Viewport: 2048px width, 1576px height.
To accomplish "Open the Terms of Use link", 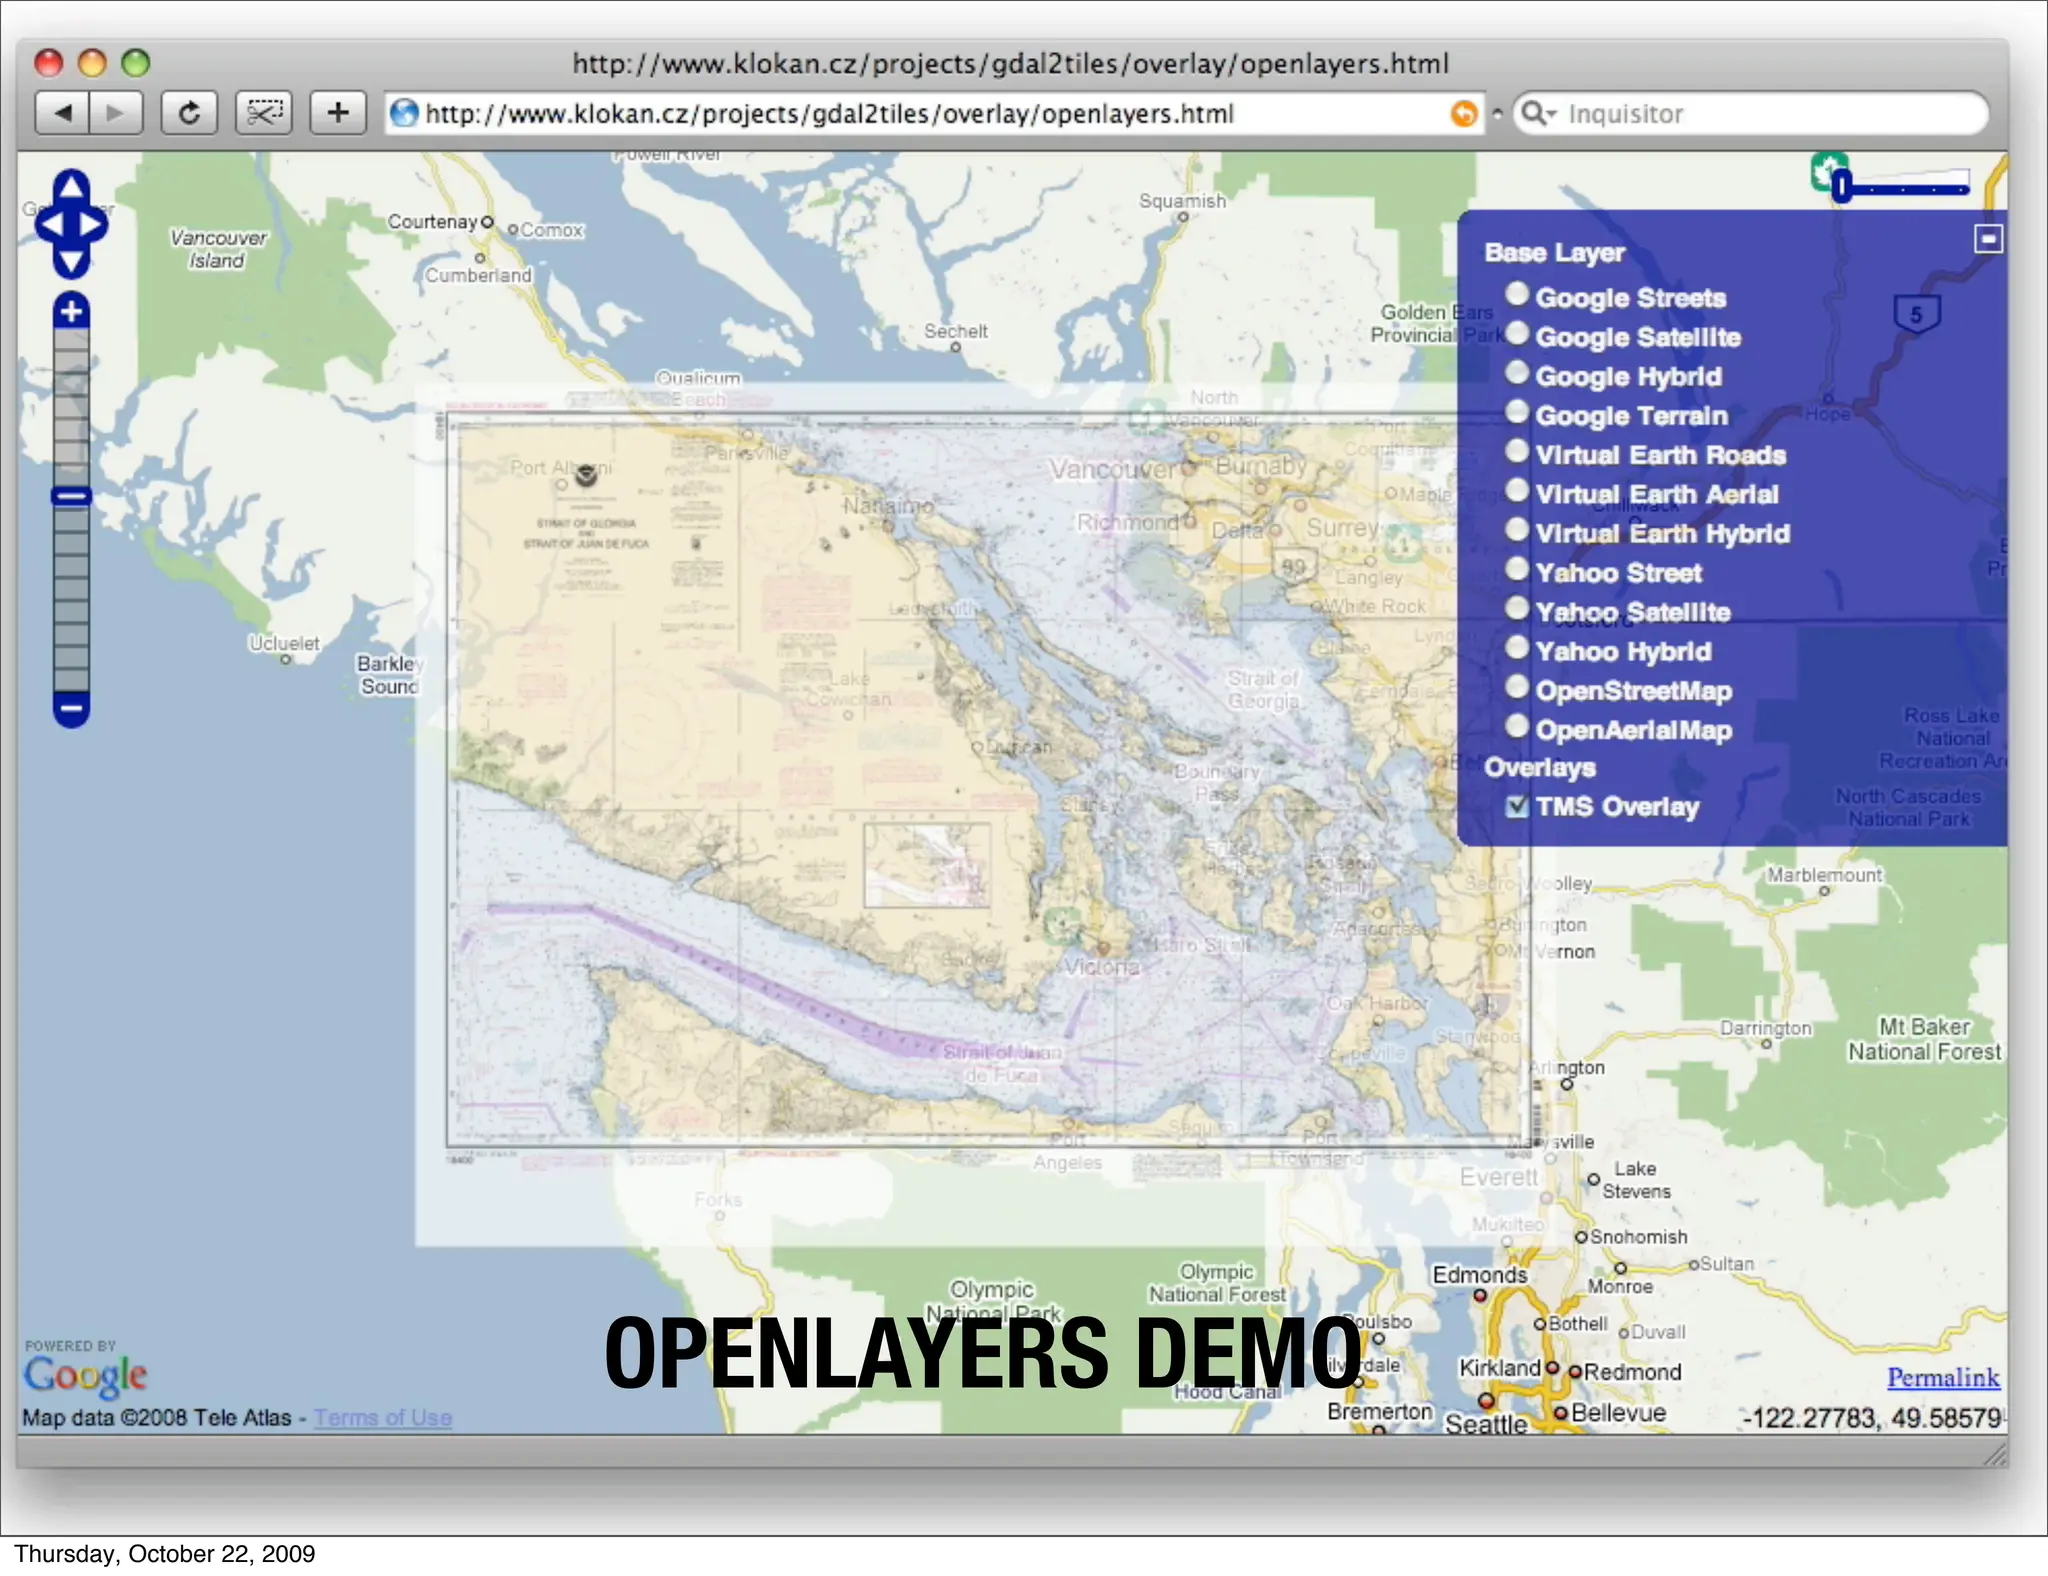I will tap(383, 1417).
